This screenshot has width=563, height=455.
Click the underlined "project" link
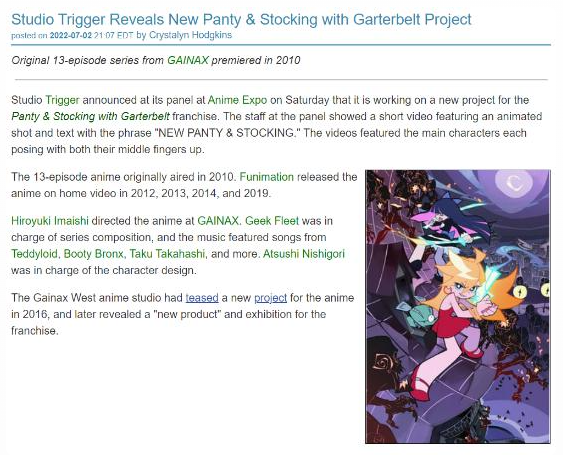point(270,298)
